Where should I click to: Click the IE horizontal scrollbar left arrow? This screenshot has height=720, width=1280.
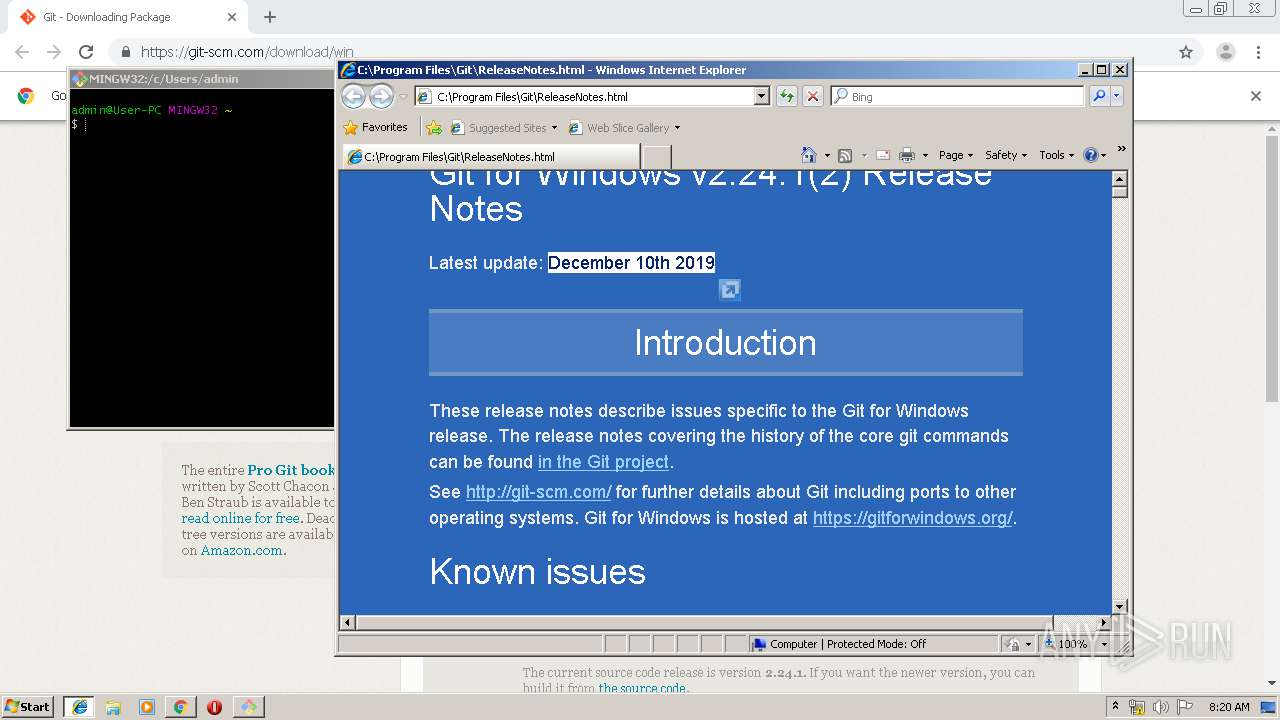[x=347, y=622]
